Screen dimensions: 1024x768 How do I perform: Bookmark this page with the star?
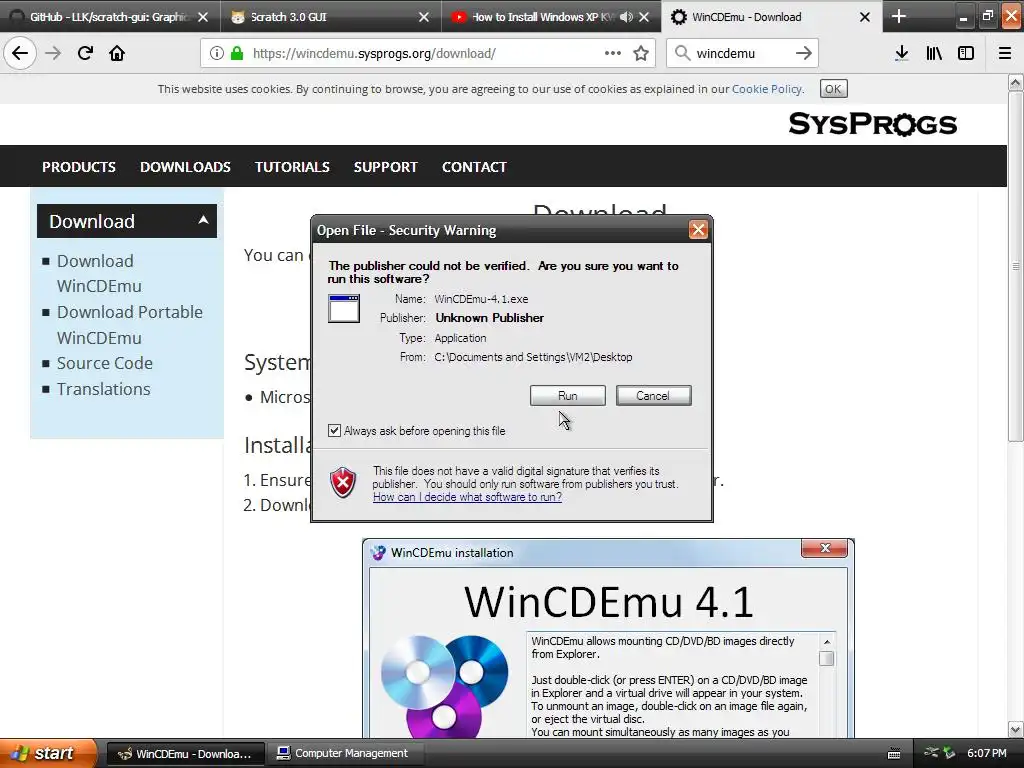click(x=641, y=54)
